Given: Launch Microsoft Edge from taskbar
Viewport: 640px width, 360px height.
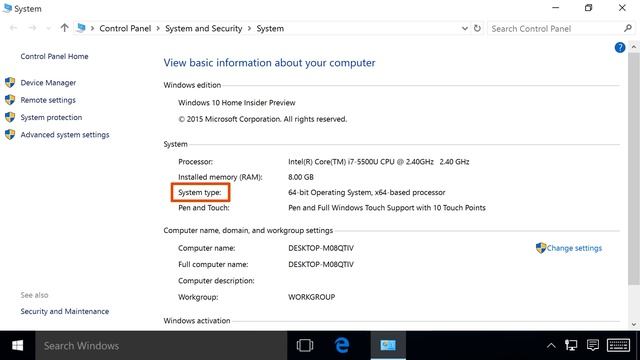Looking at the screenshot, I should [342, 346].
